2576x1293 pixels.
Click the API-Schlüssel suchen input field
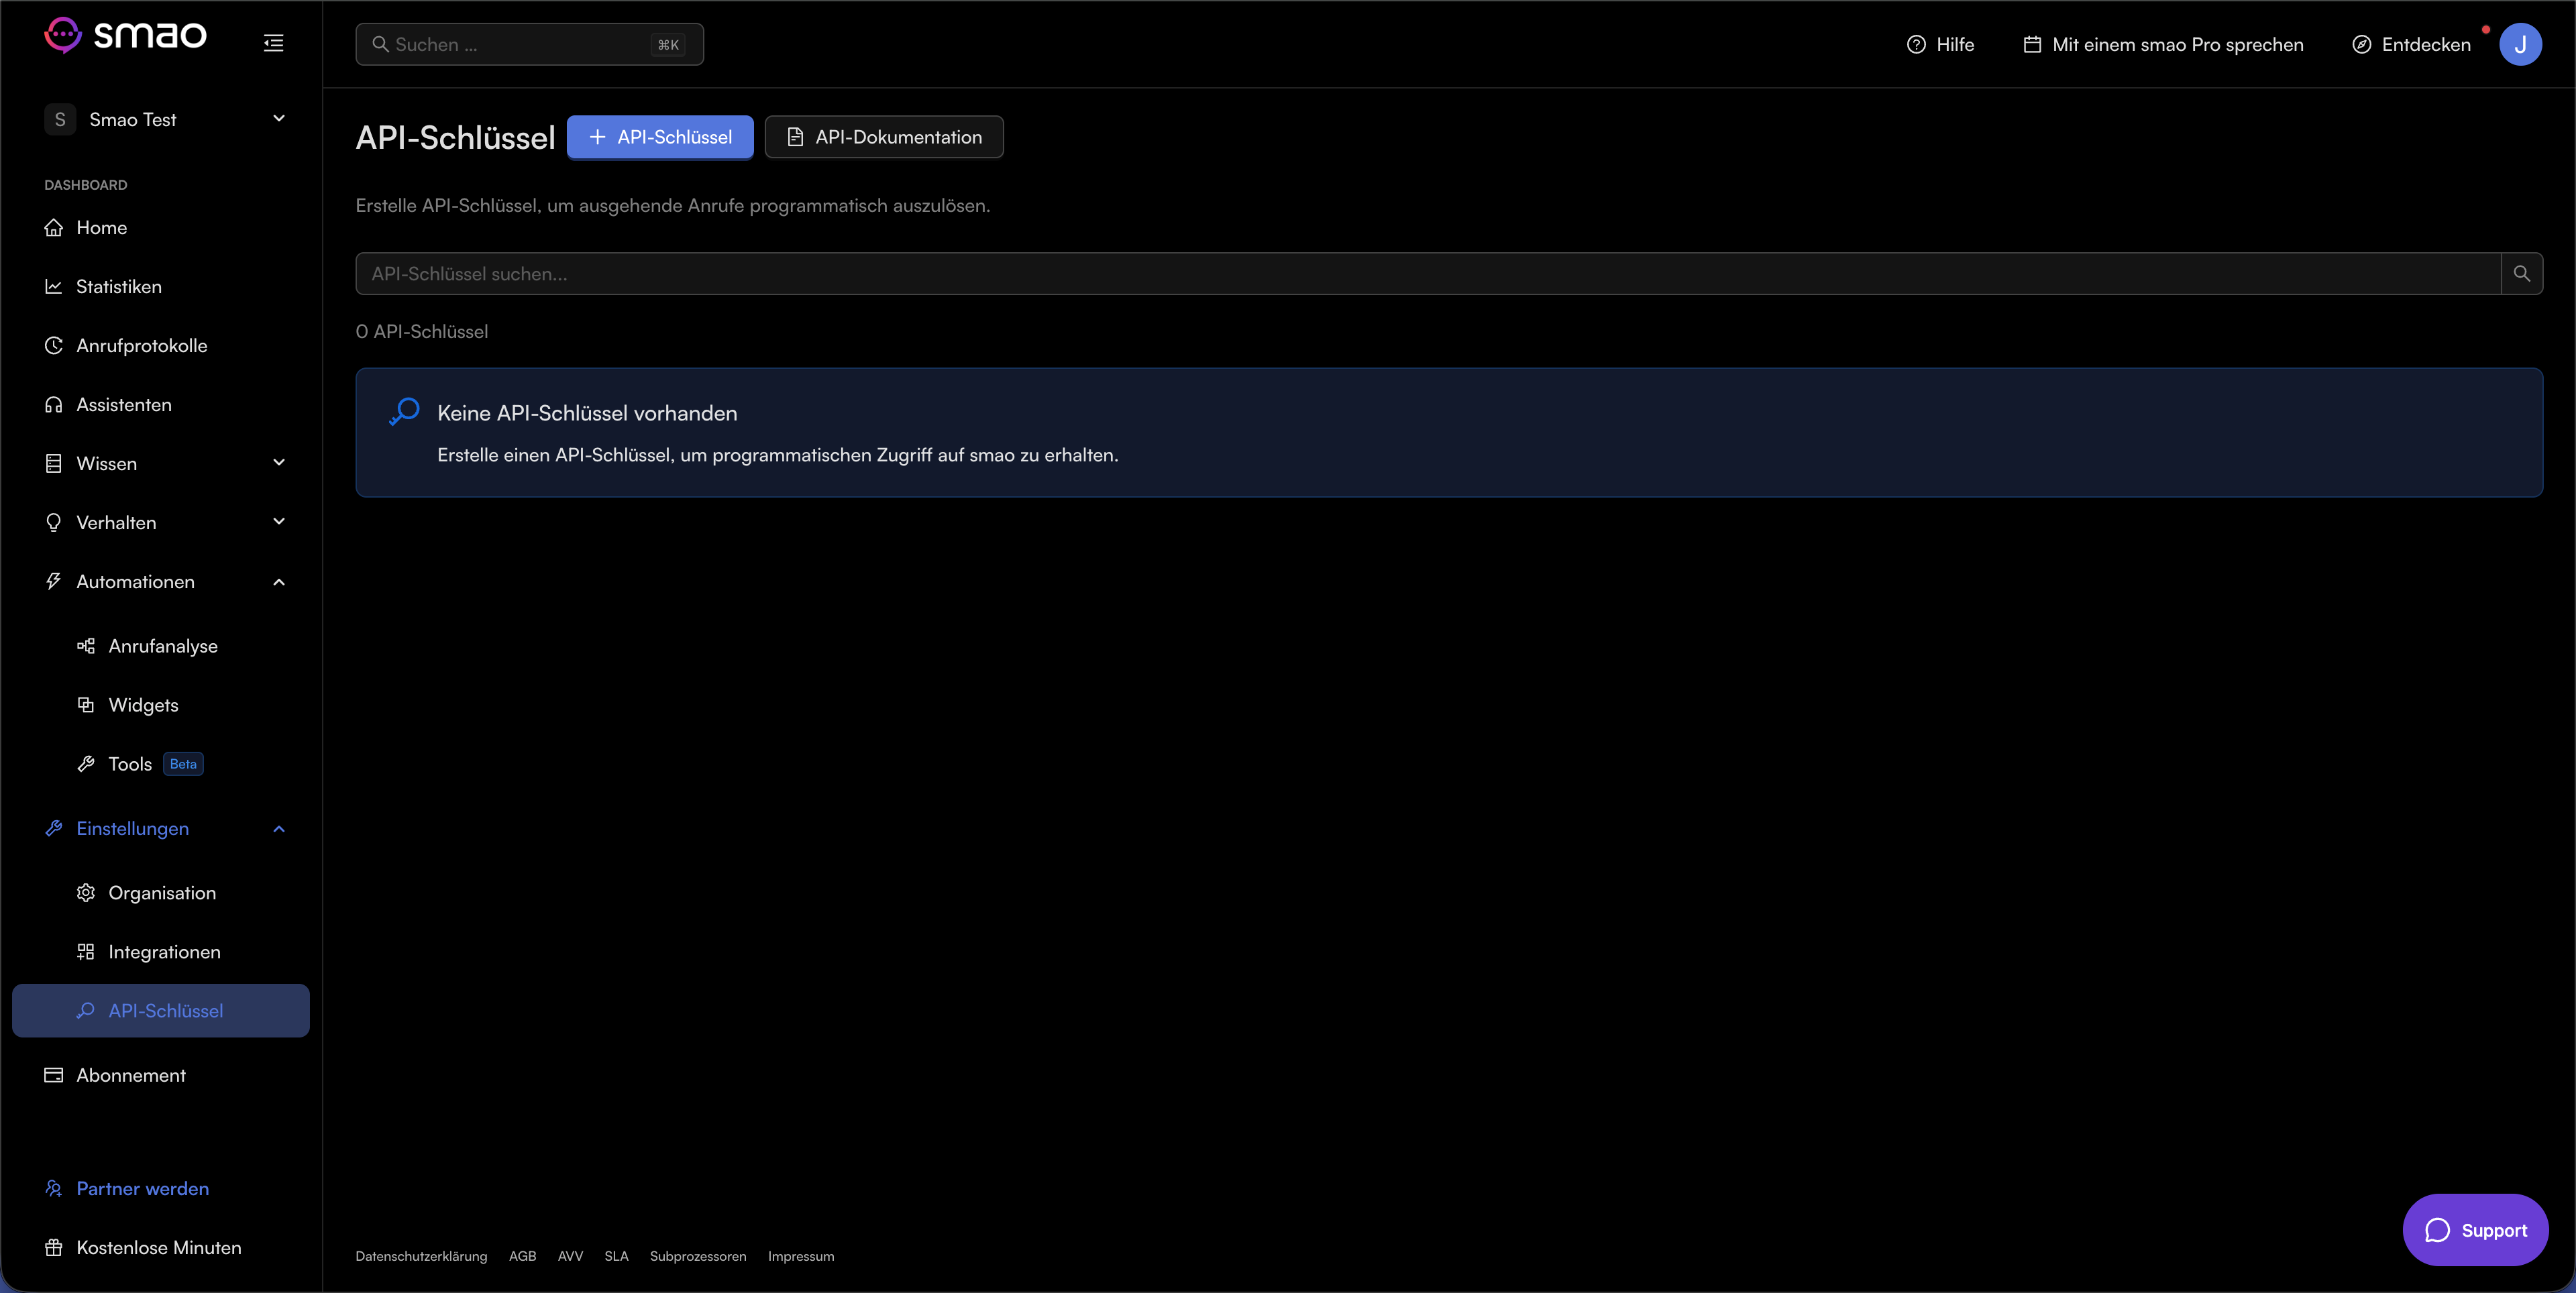(1428, 274)
